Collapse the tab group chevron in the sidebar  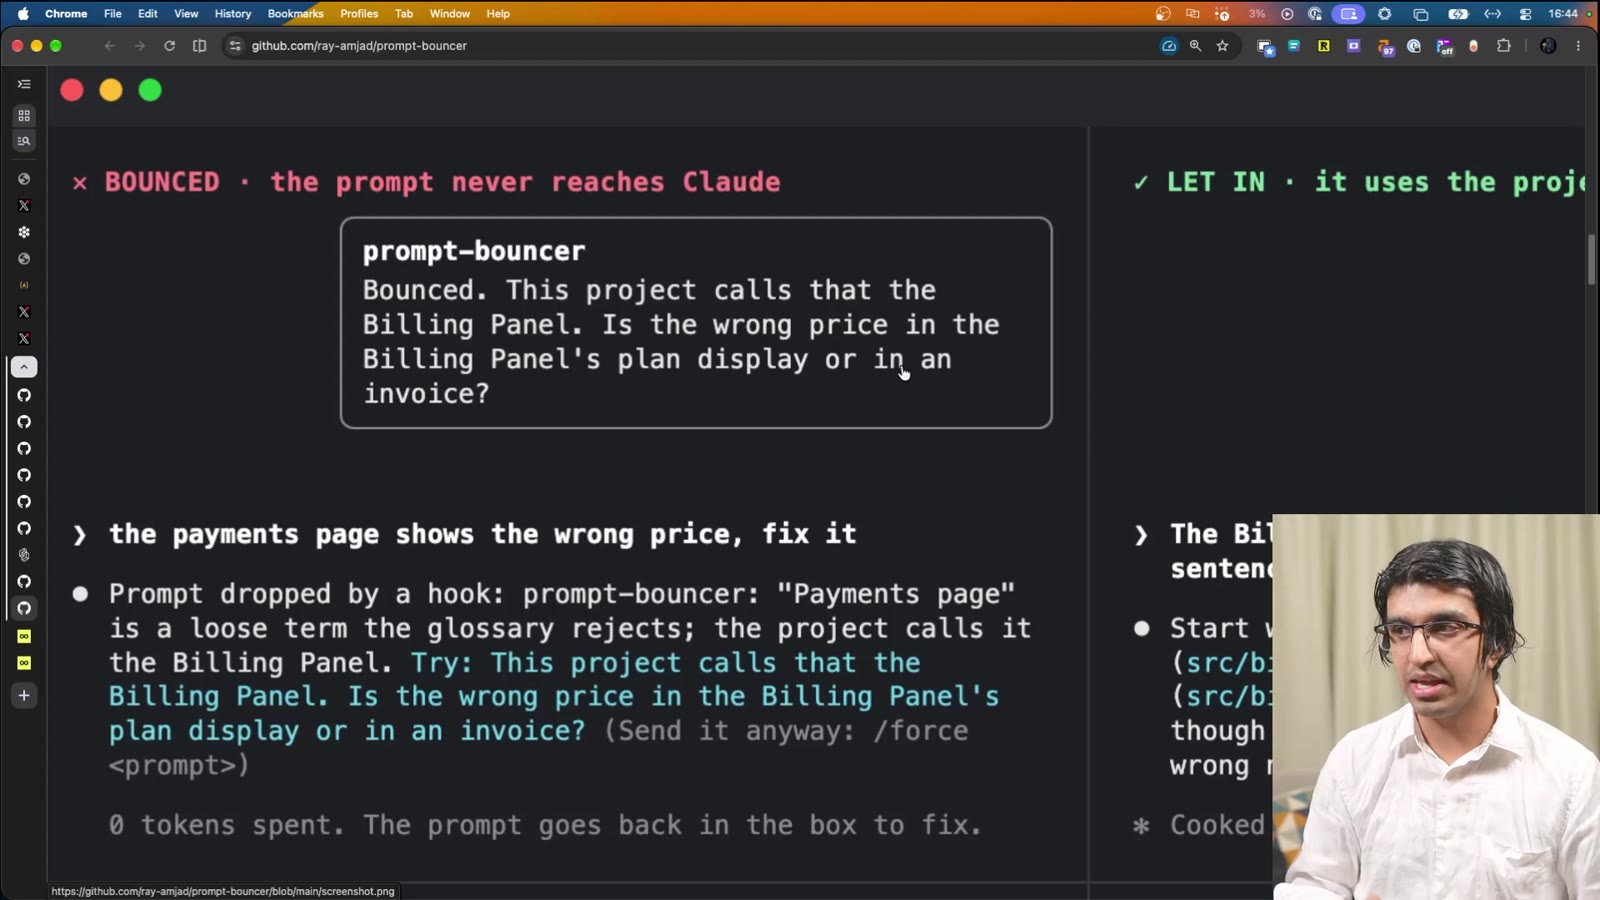point(24,367)
